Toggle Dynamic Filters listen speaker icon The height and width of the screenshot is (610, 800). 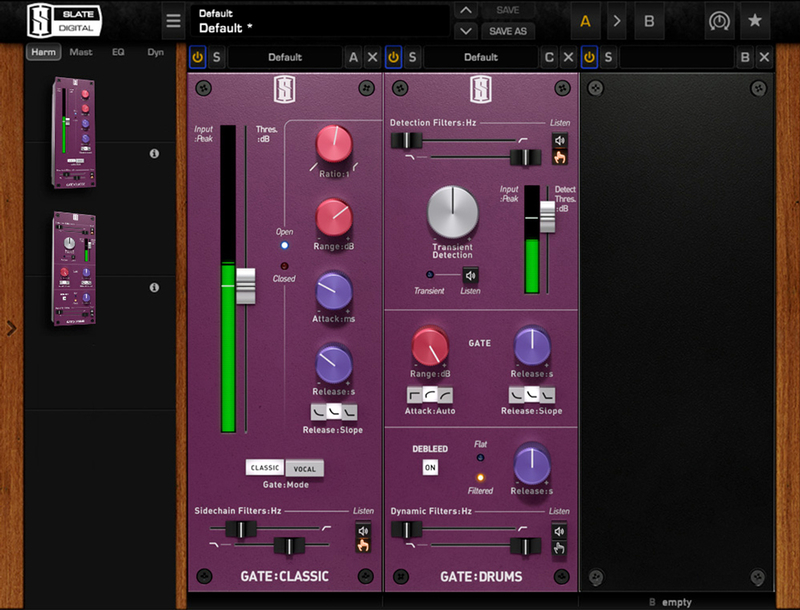(559, 531)
